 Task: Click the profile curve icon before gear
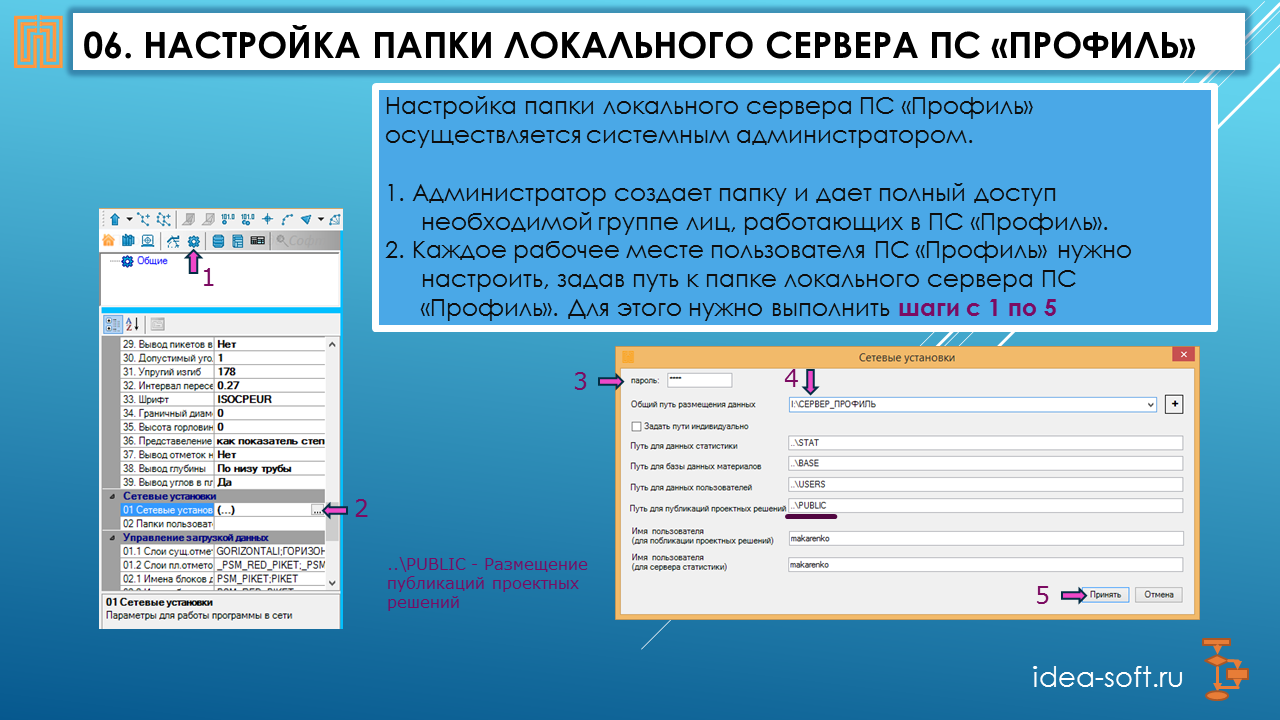pos(173,240)
